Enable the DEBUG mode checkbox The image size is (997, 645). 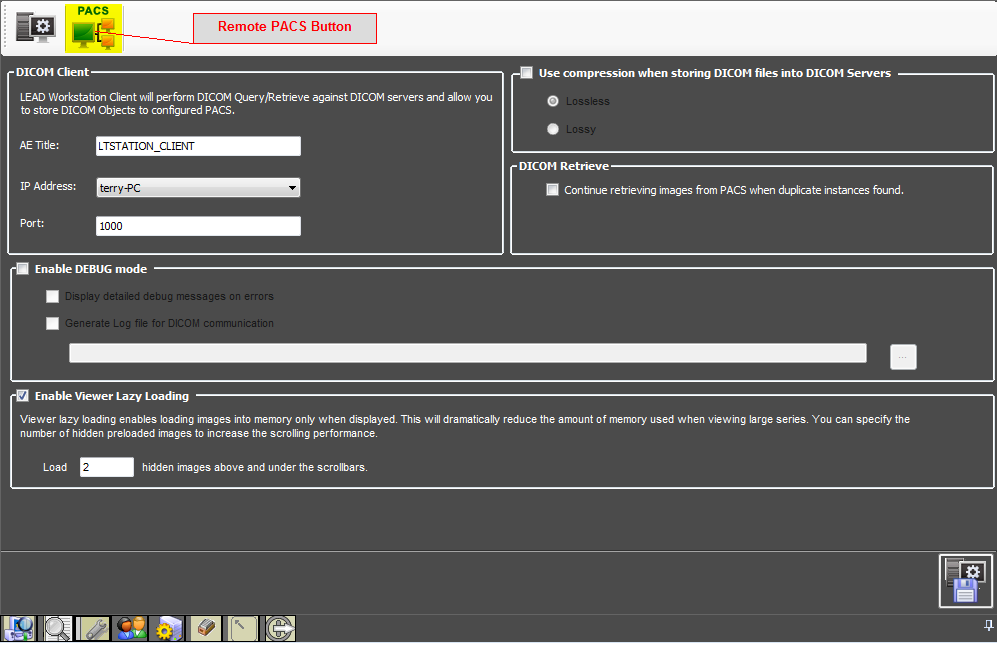[23, 269]
